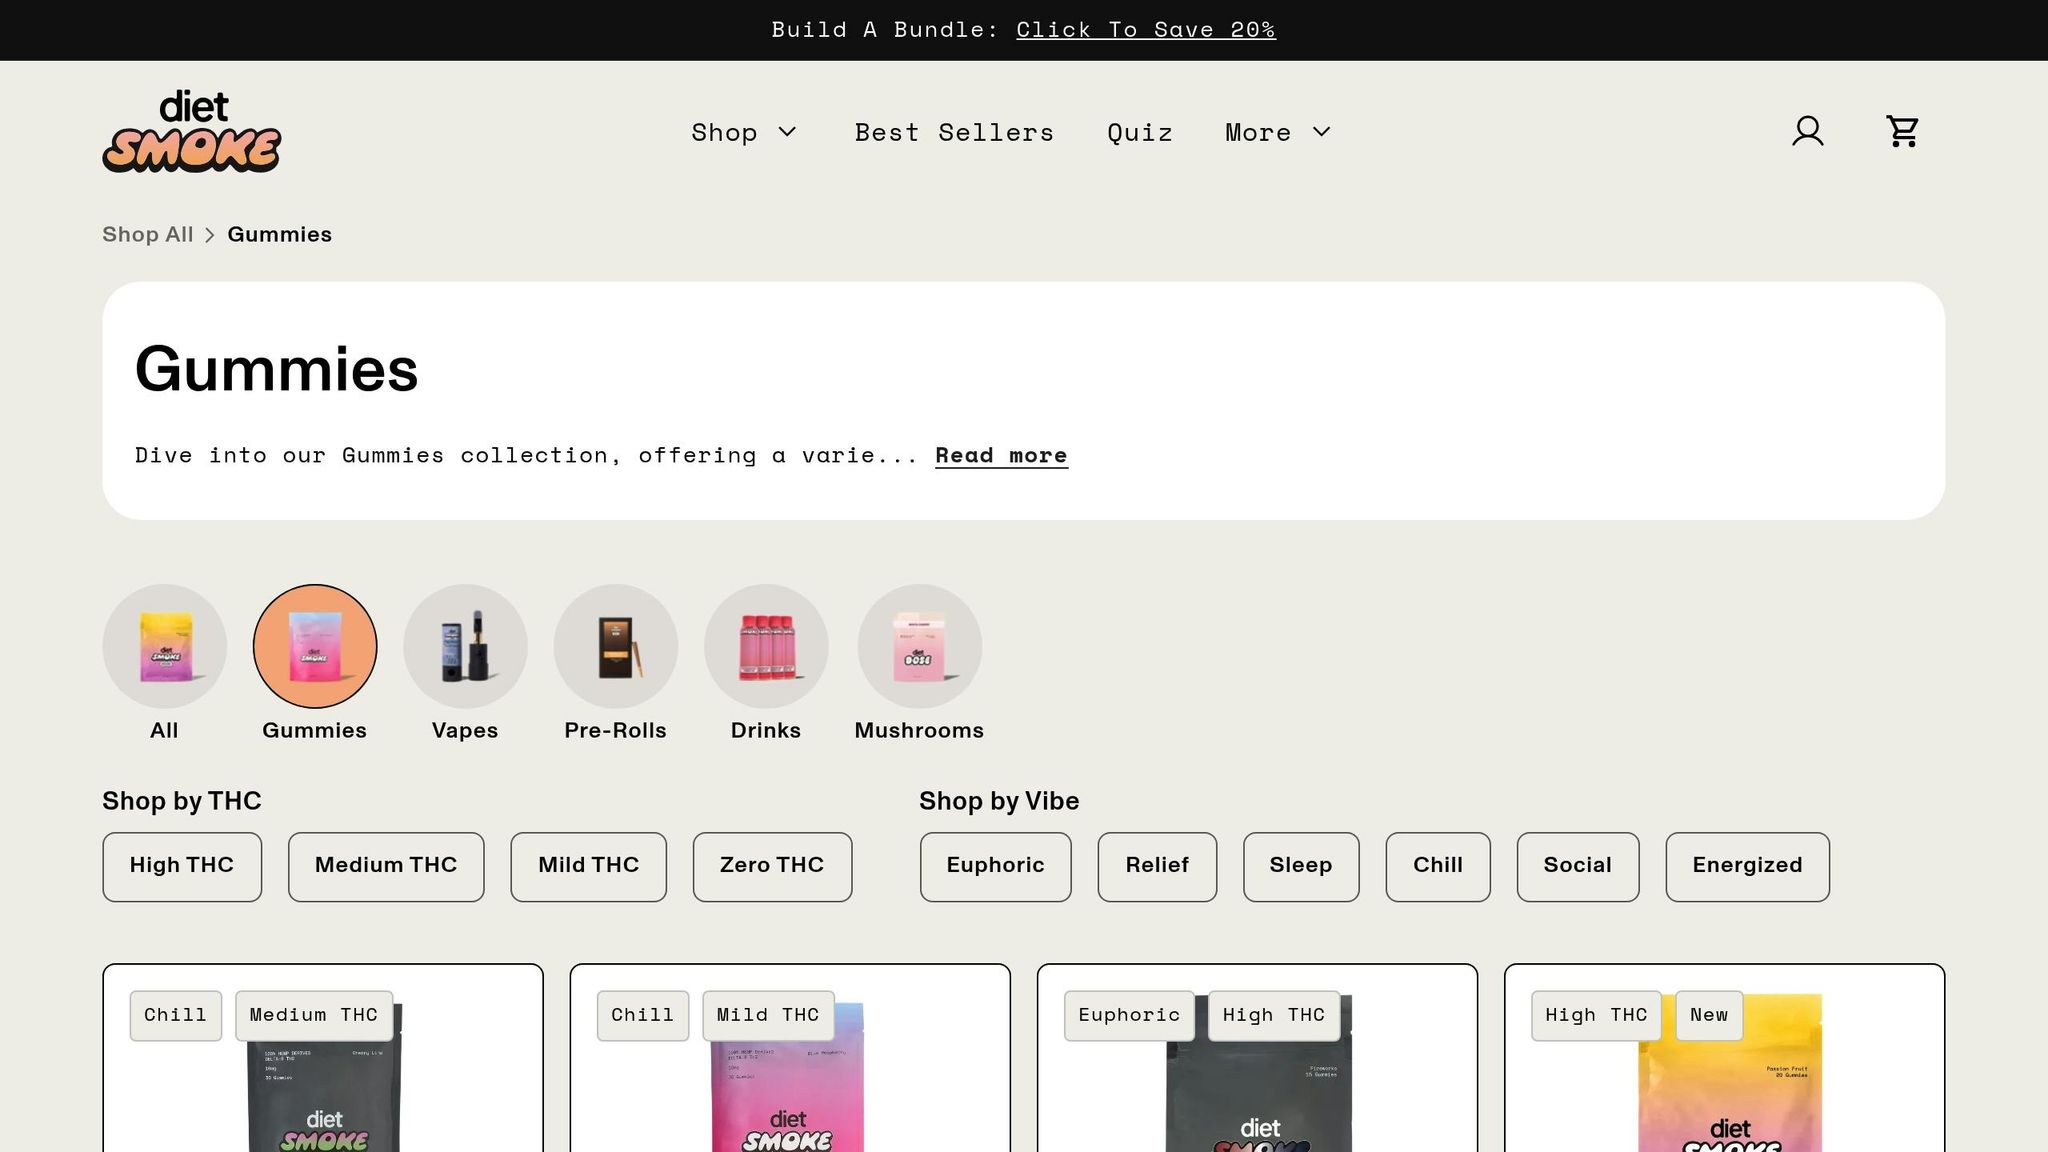Click the Chill tag on second product card
The height and width of the screenshot is (1152, 2048).
click(643, 1016)
